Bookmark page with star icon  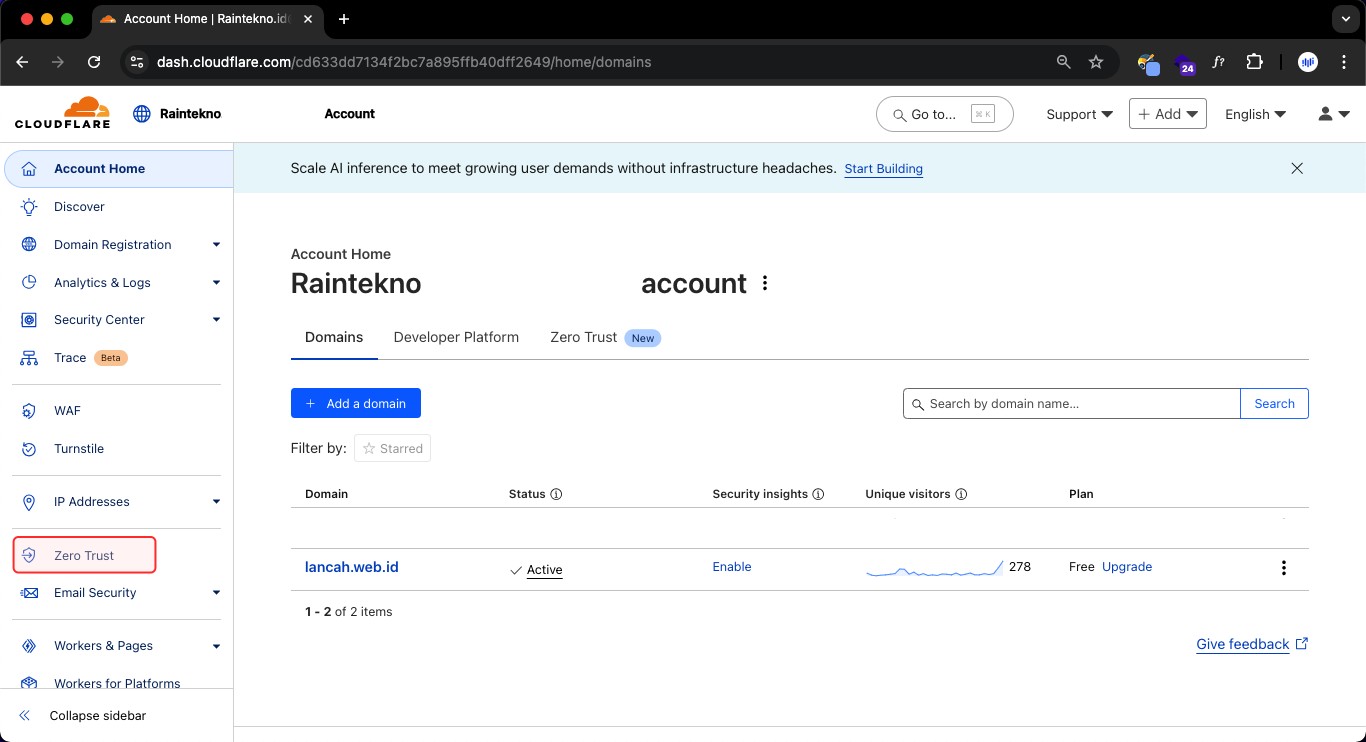click(x=1096, y=62)
